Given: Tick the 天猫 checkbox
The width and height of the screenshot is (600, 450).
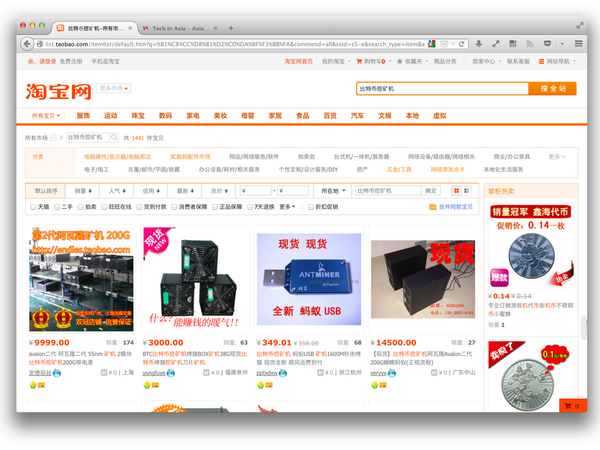Looking at the screenshot, I should 33,207.
